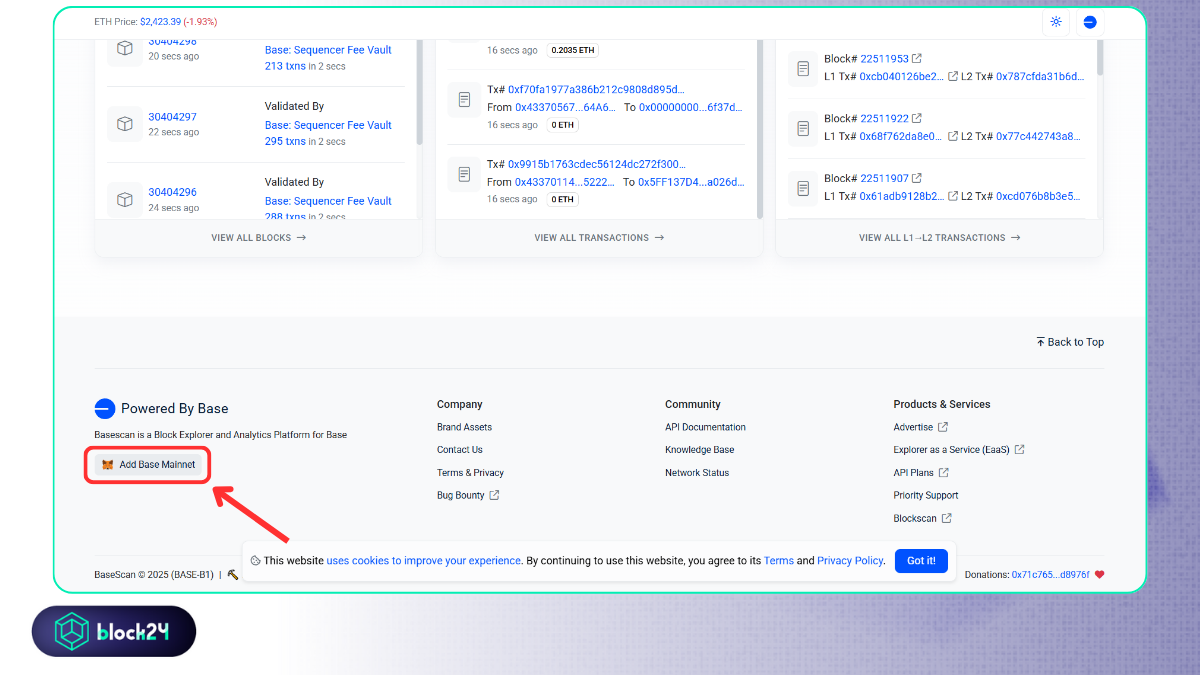
Task: Click the Latest Transactions panel scrollbar
Action: [760, 130]
